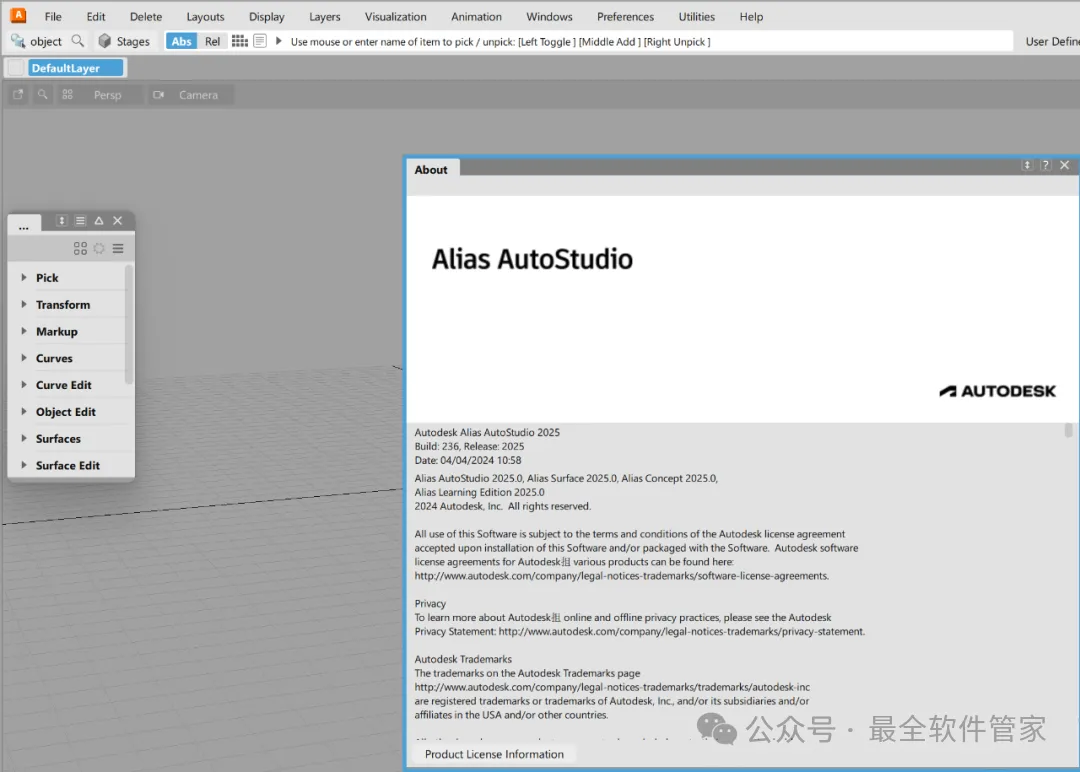Expand the Surface Edit tool group
Viewport: 1080px width, 772px height.
[x=23, y=466]
